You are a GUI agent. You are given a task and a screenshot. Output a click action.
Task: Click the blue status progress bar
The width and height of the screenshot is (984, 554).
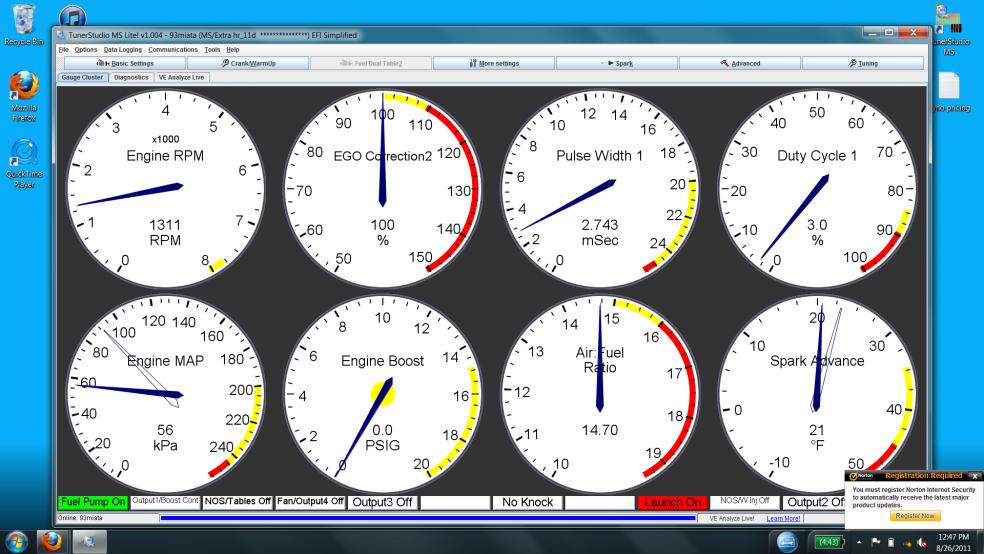[427, 518]
